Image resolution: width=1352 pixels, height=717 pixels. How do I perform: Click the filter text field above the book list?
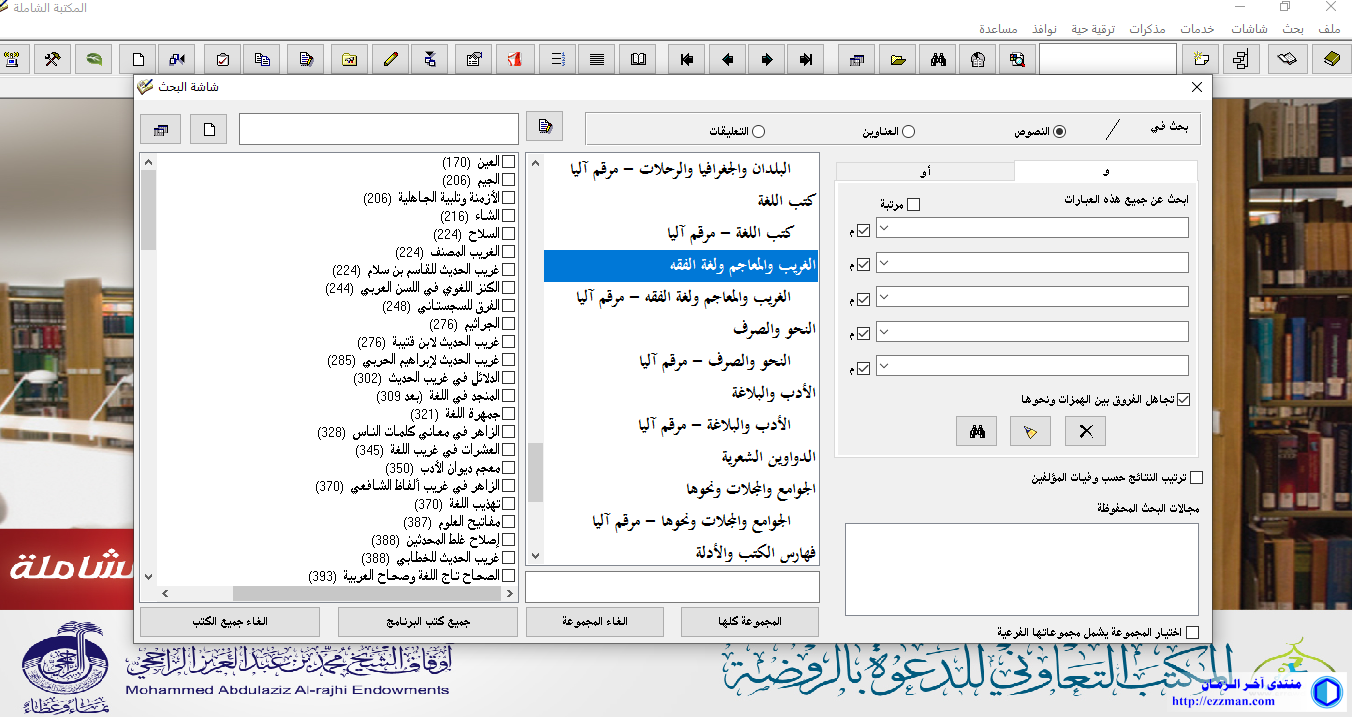379,129
